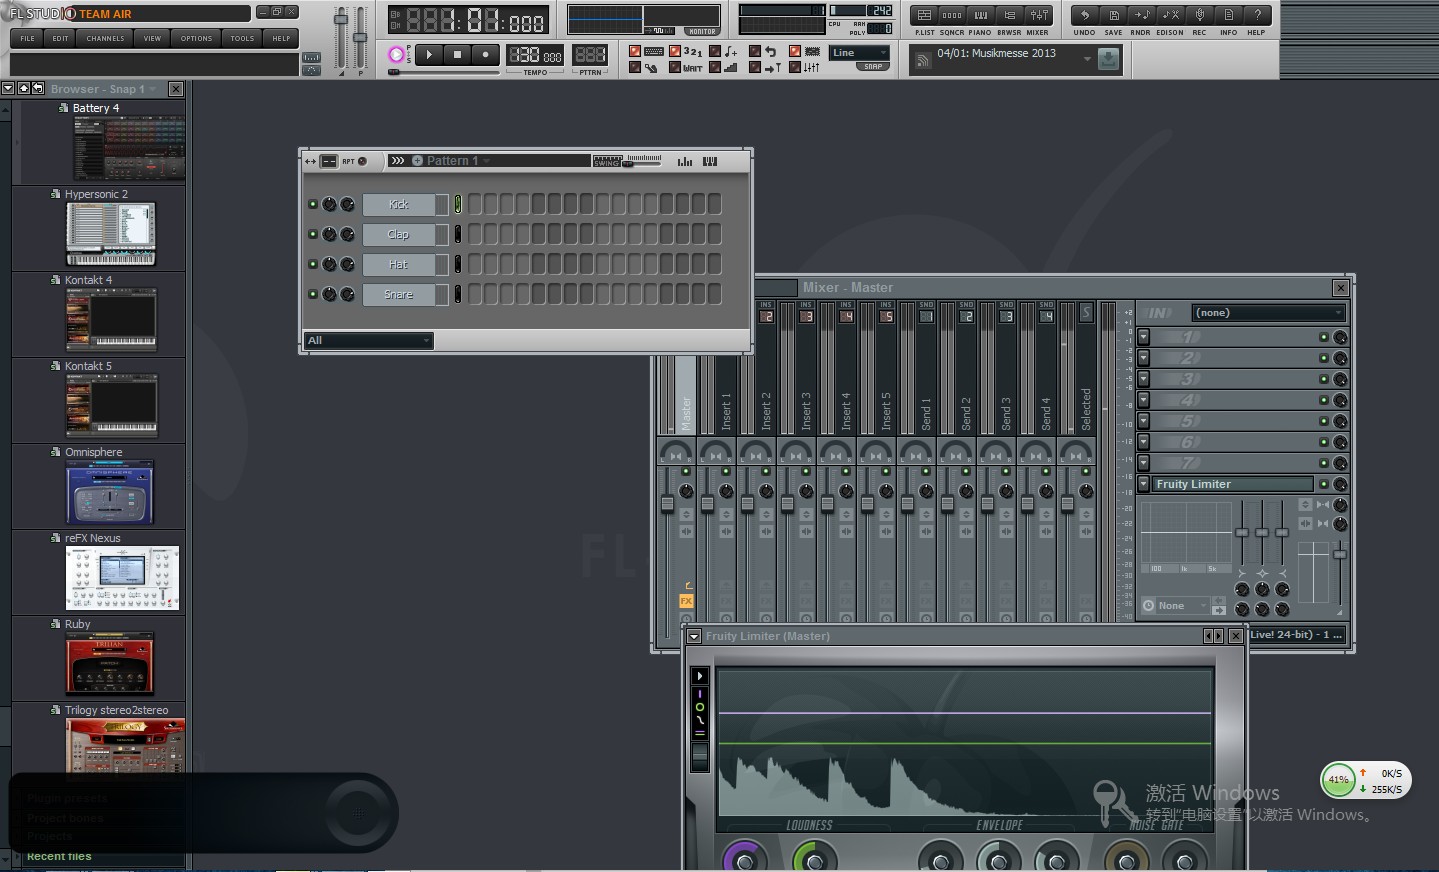Click the RNDR render icon

click(x=1142, y=15)
